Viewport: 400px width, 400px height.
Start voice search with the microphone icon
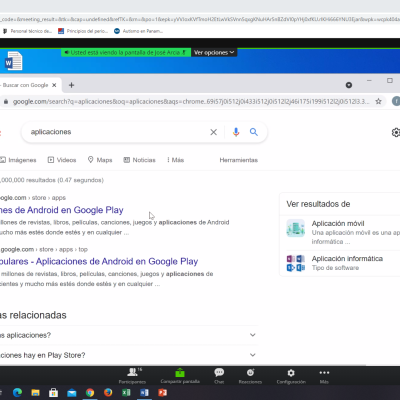(236, 132)
